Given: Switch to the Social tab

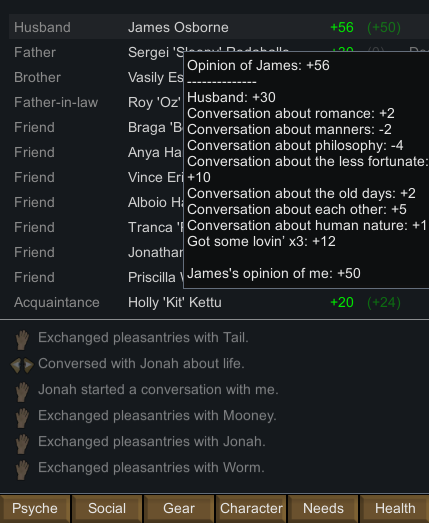Looking at the screenshot, I should (107, 509).
